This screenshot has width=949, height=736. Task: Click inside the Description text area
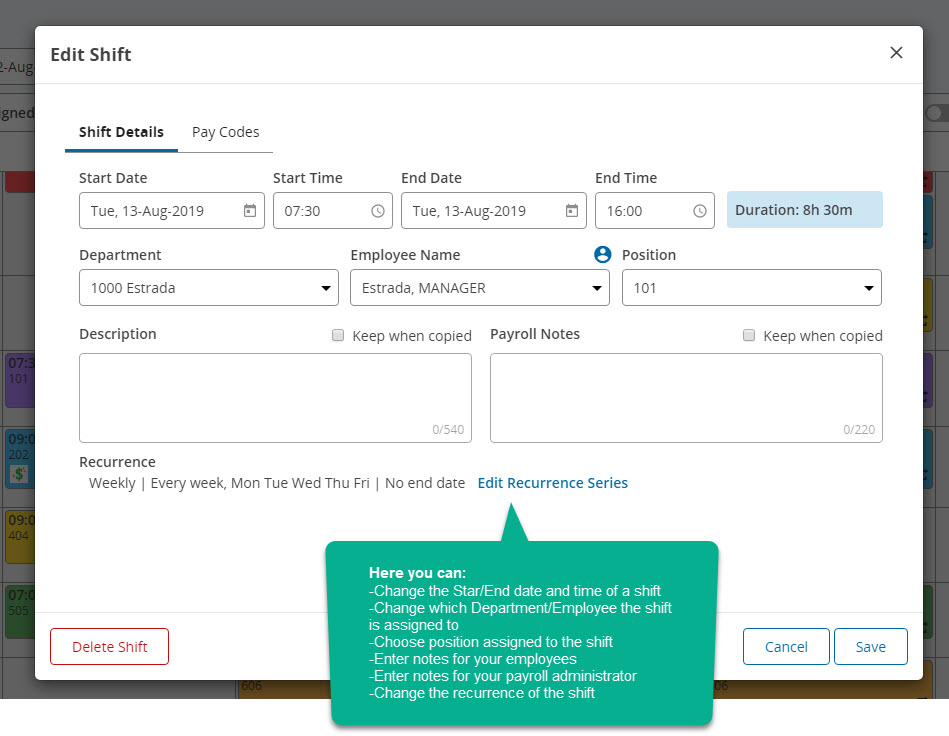[x=275, y=398]
